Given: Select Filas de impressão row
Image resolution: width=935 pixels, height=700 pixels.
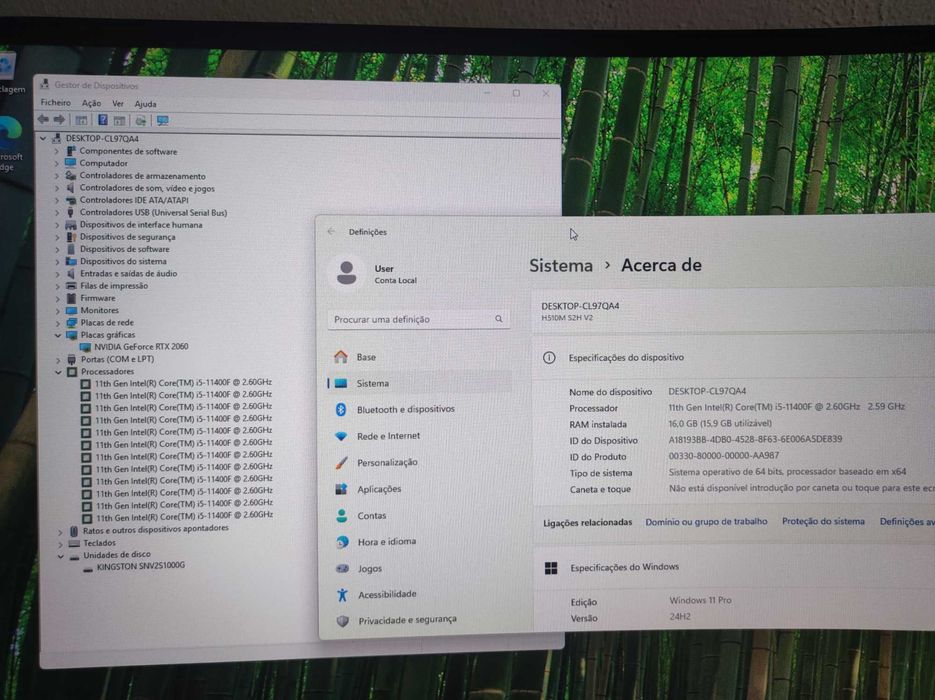Looking at the screenshot, I should coord(114,286).
